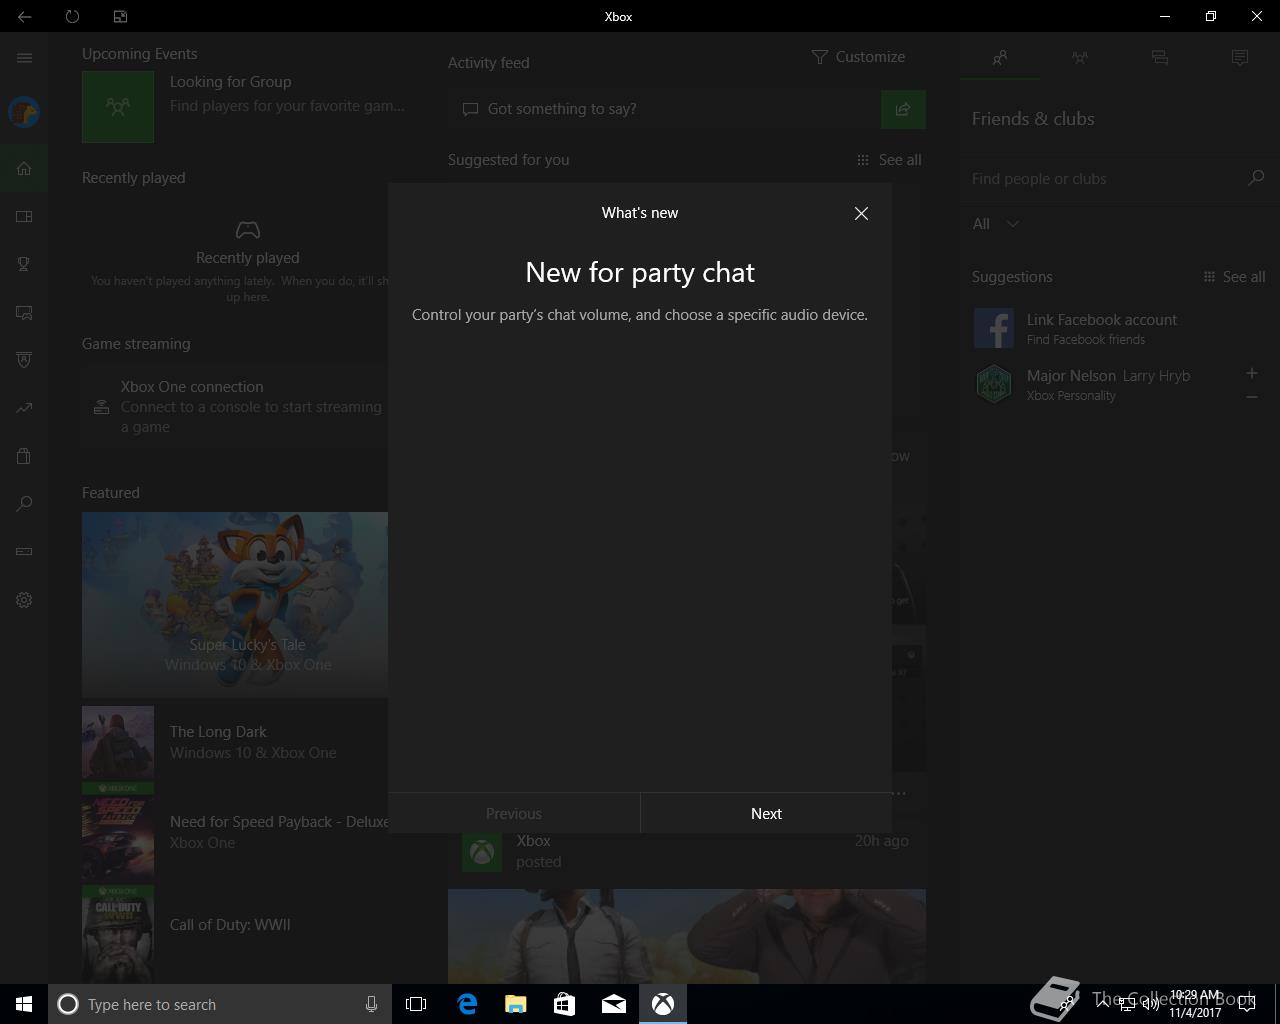The height and width of the screenshot is (1024, 1280).
Task: Open Task View in taskbar
Action: point(416,1004)
